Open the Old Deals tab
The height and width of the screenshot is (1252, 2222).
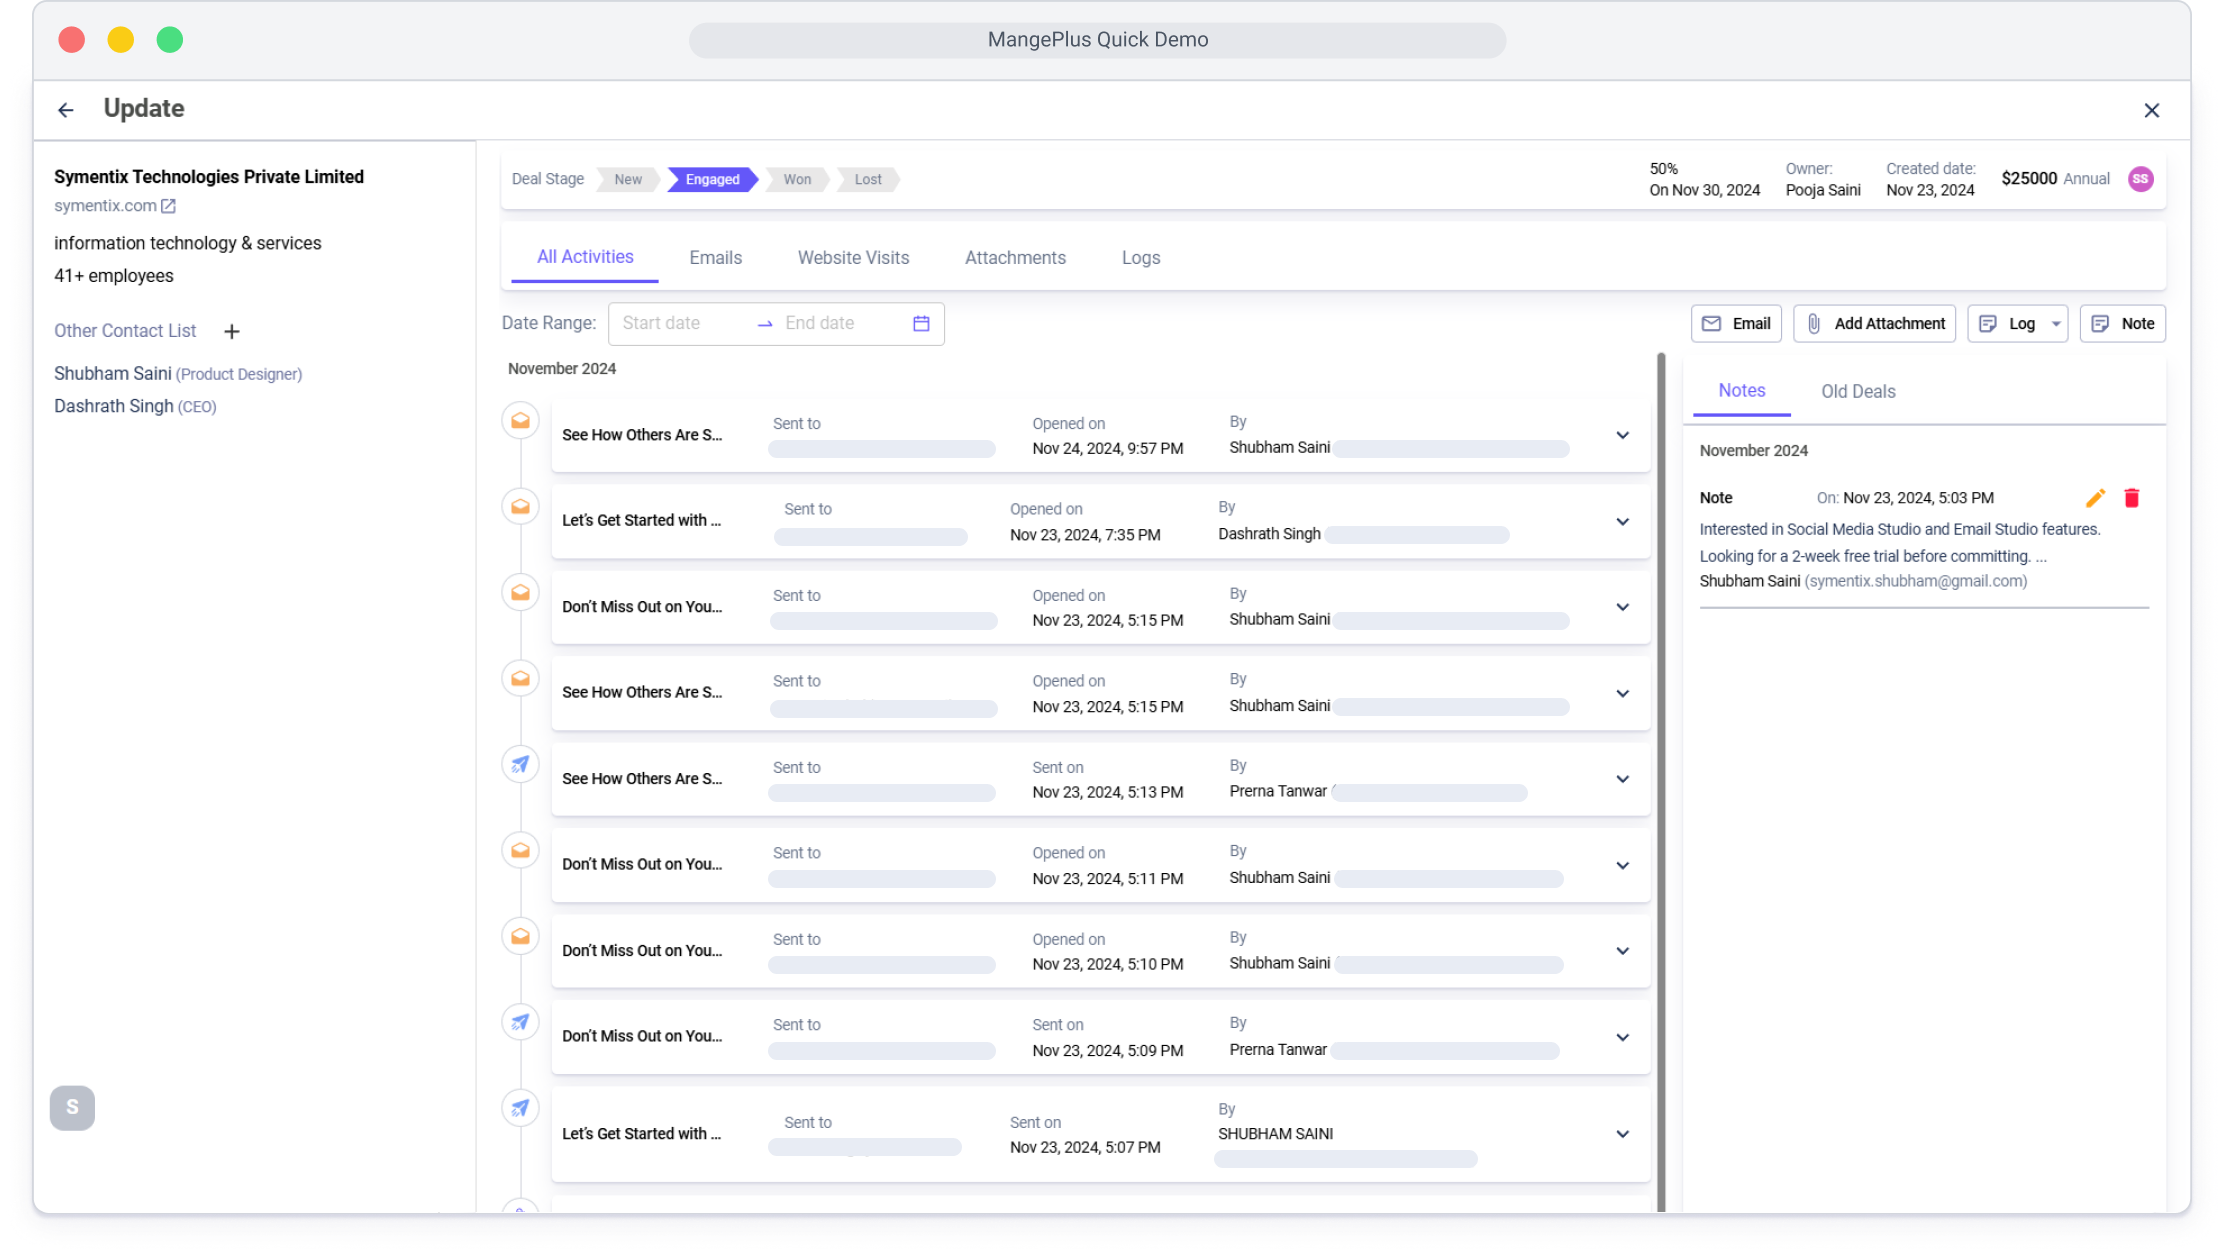[1857, 392]
